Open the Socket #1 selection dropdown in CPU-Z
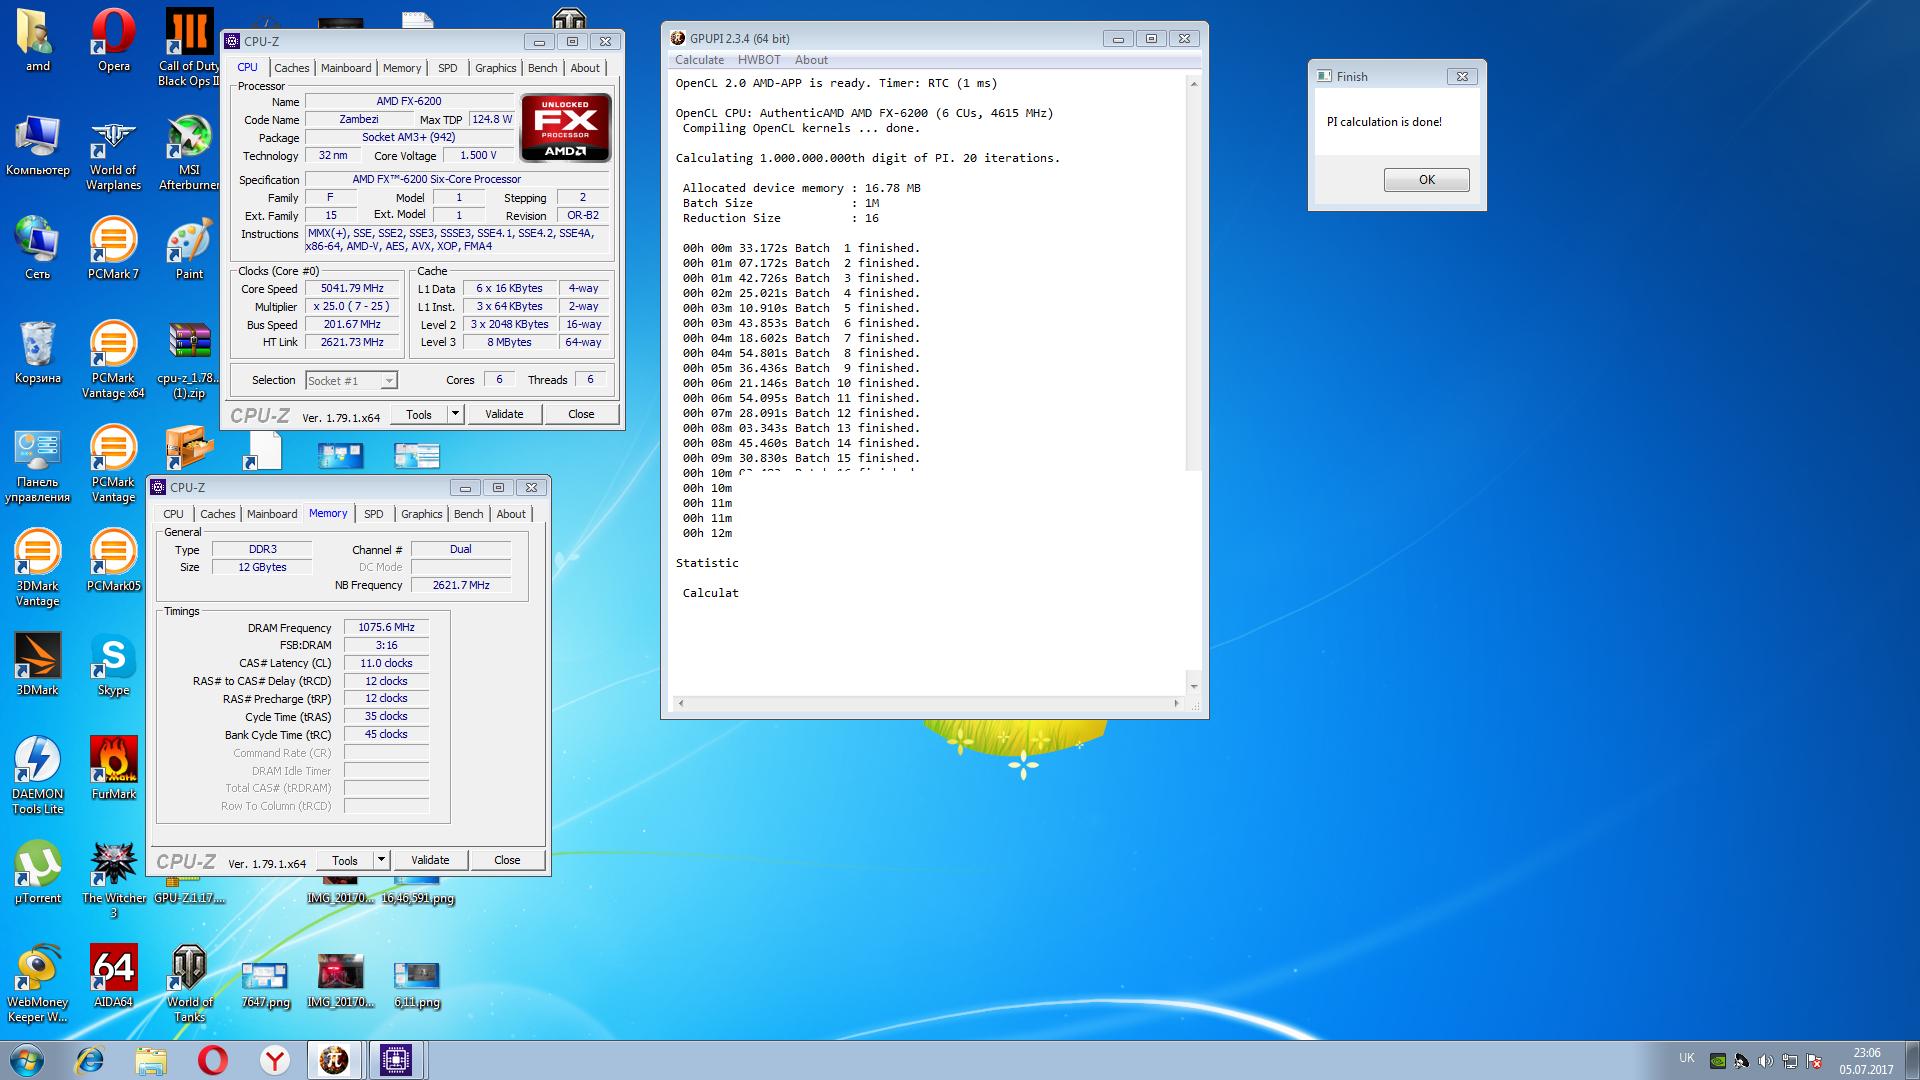Image resolution: width=1920 pixels, height=1080 pixels. (351, 380)
